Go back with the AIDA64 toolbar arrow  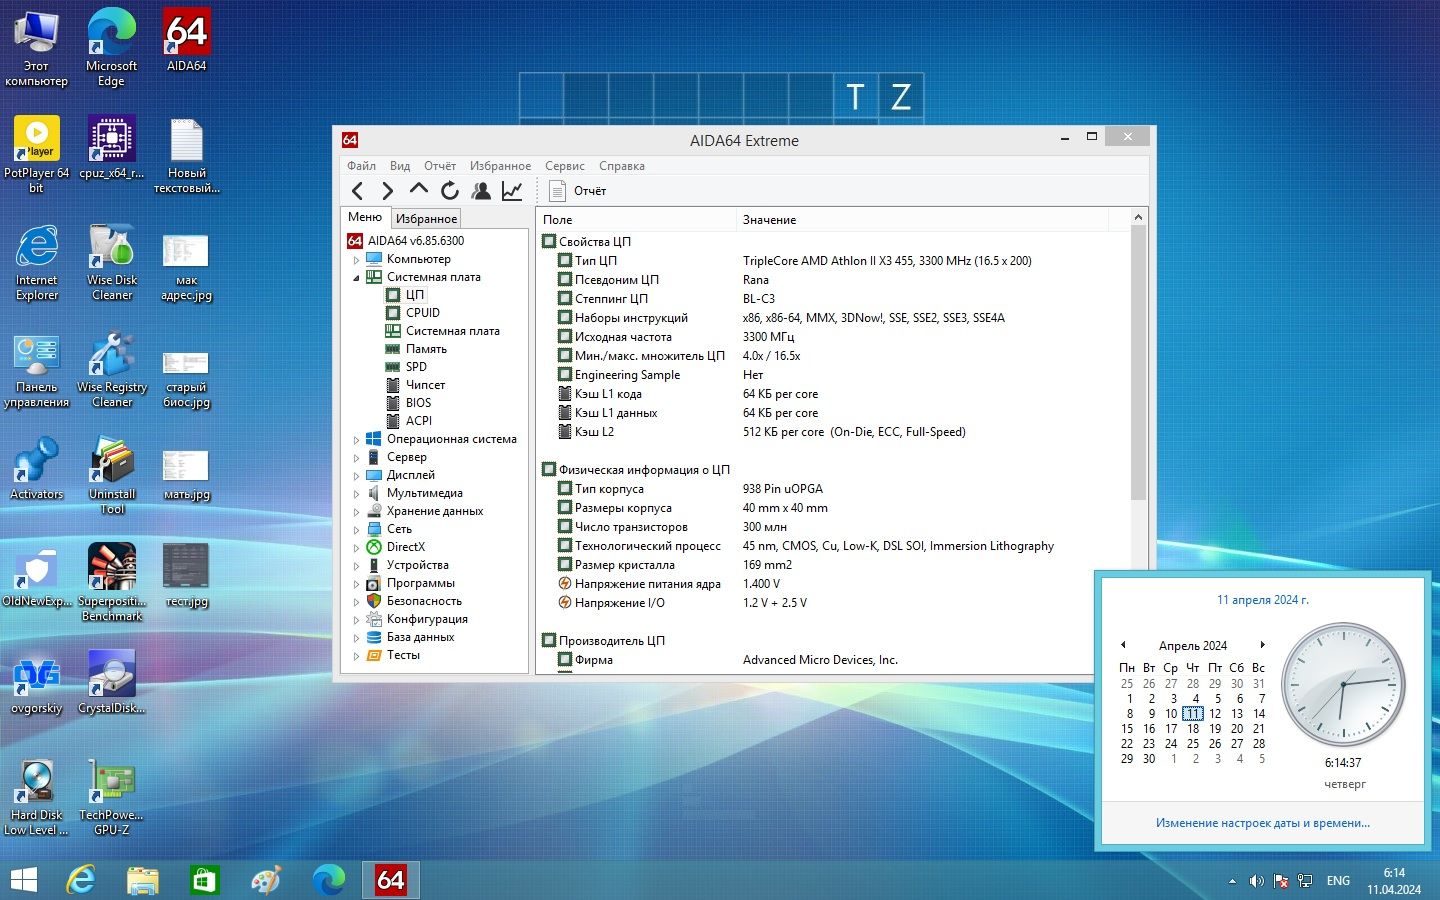click(358, 191)
